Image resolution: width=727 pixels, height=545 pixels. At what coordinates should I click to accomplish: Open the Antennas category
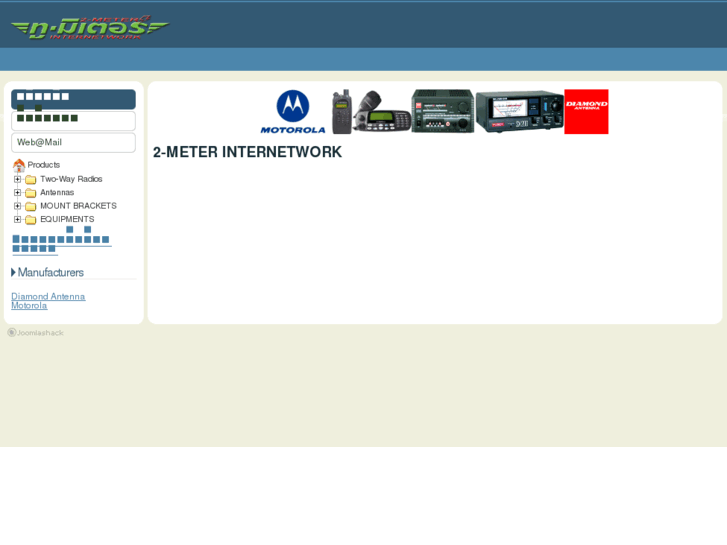pos(57,192)
